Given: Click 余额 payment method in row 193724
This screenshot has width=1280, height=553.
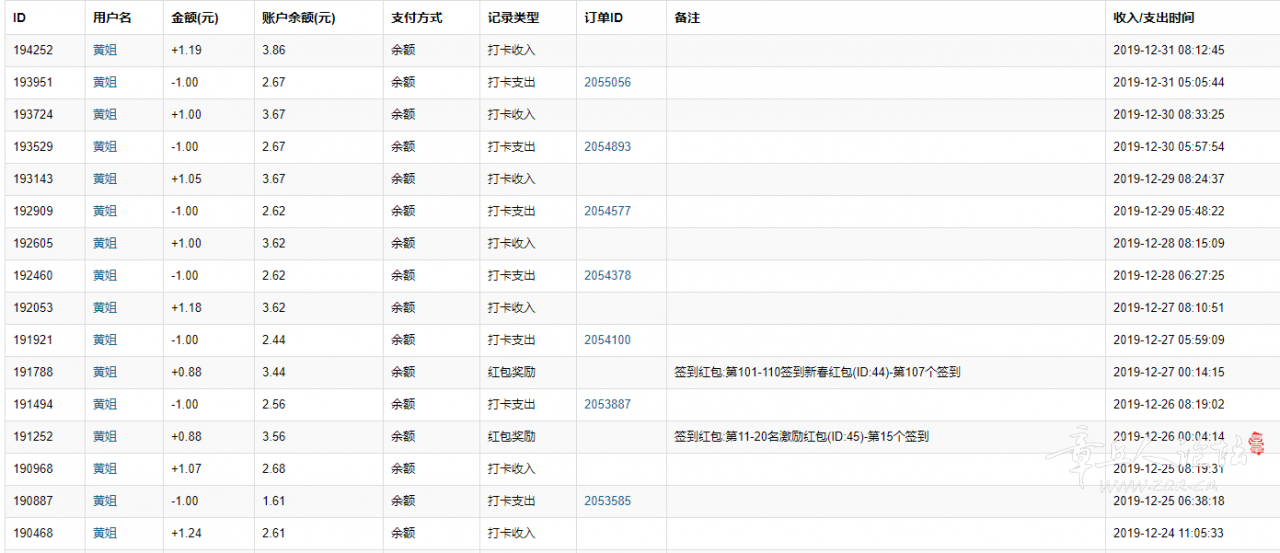Looking at the screenshot, I should (403, 115).
